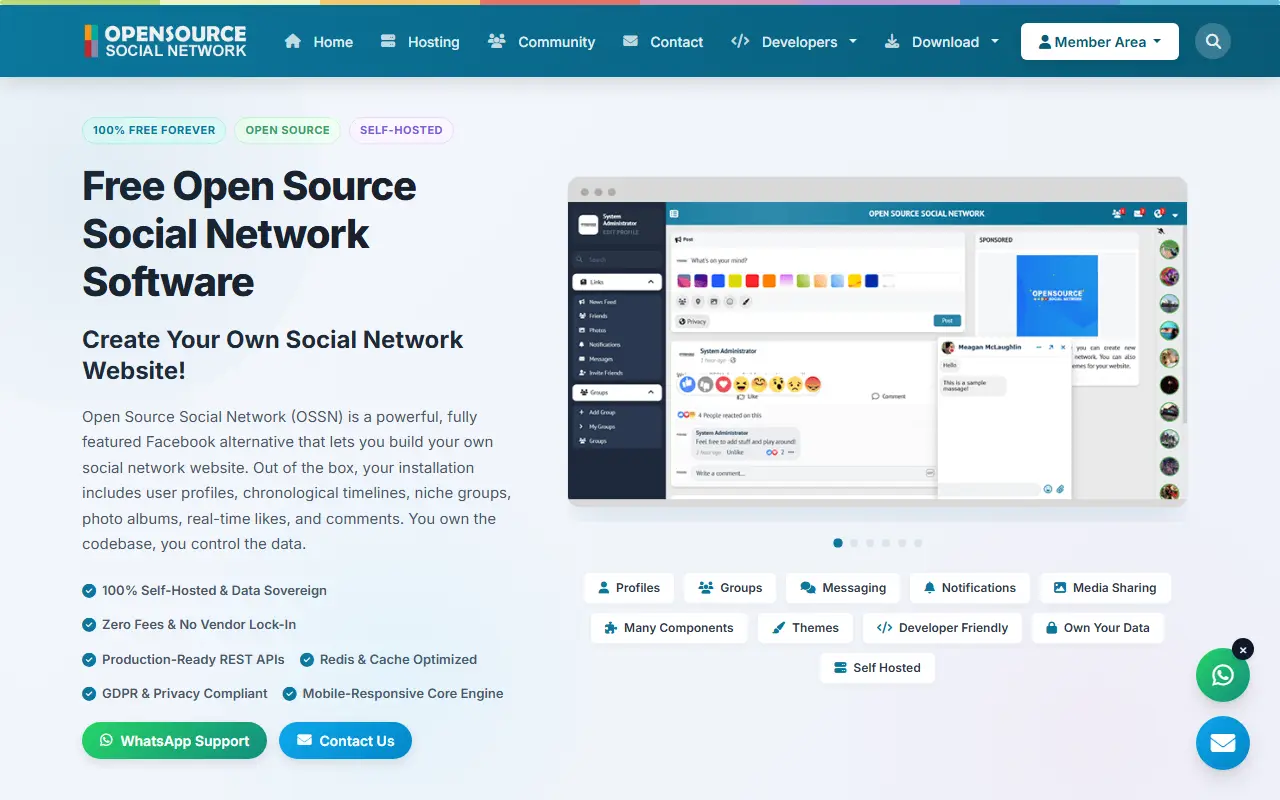Click the SELF-HOSTED badge
Viewport: 1280px width, 800px height.
click(401, 130)
